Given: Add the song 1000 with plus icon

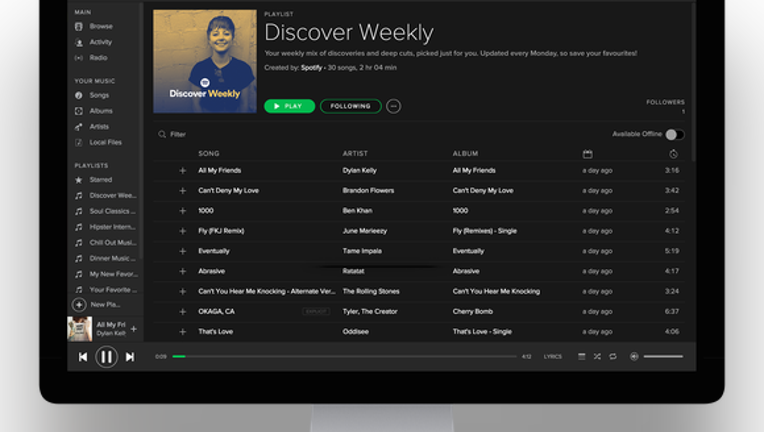Looking at the screenshot, I should pos(183,211).
